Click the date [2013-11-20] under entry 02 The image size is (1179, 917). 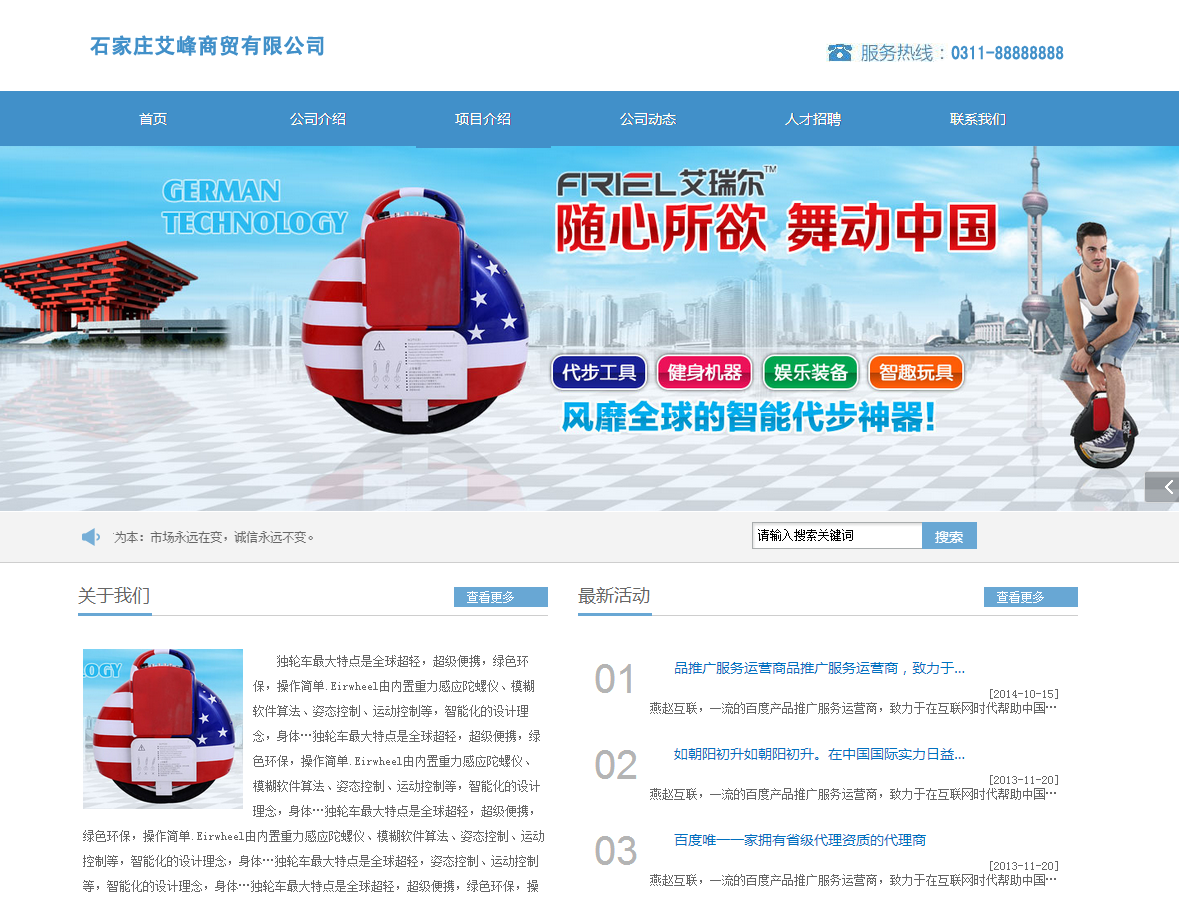1023,779
